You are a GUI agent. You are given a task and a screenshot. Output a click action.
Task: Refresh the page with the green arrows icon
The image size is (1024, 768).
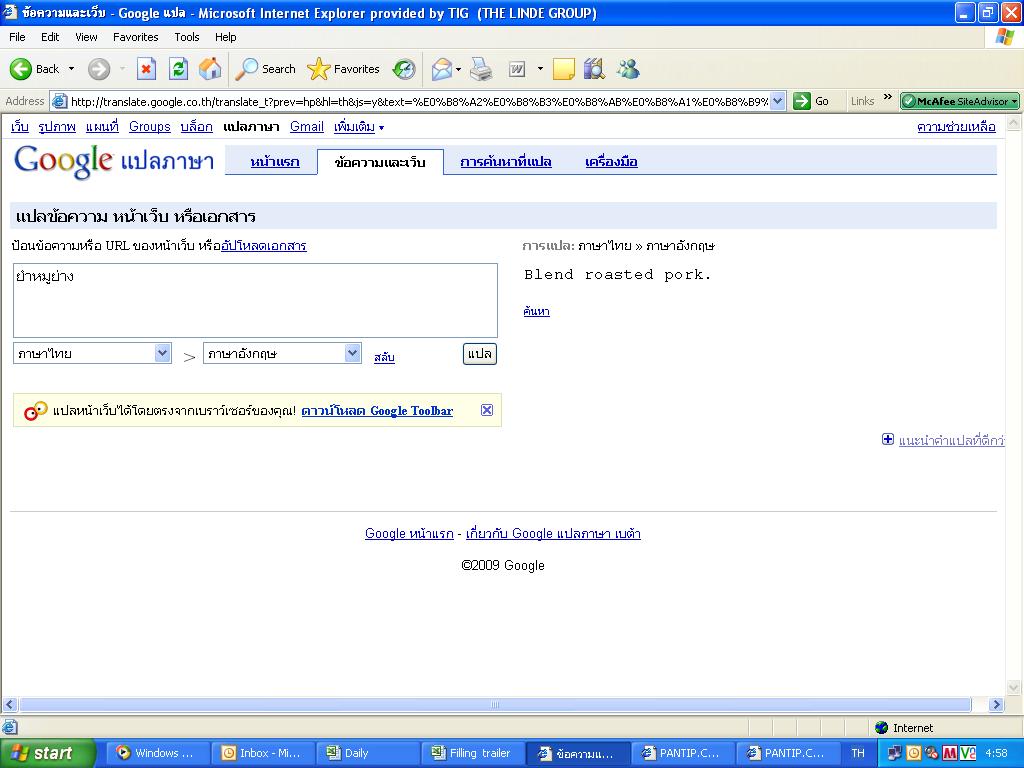178,69
